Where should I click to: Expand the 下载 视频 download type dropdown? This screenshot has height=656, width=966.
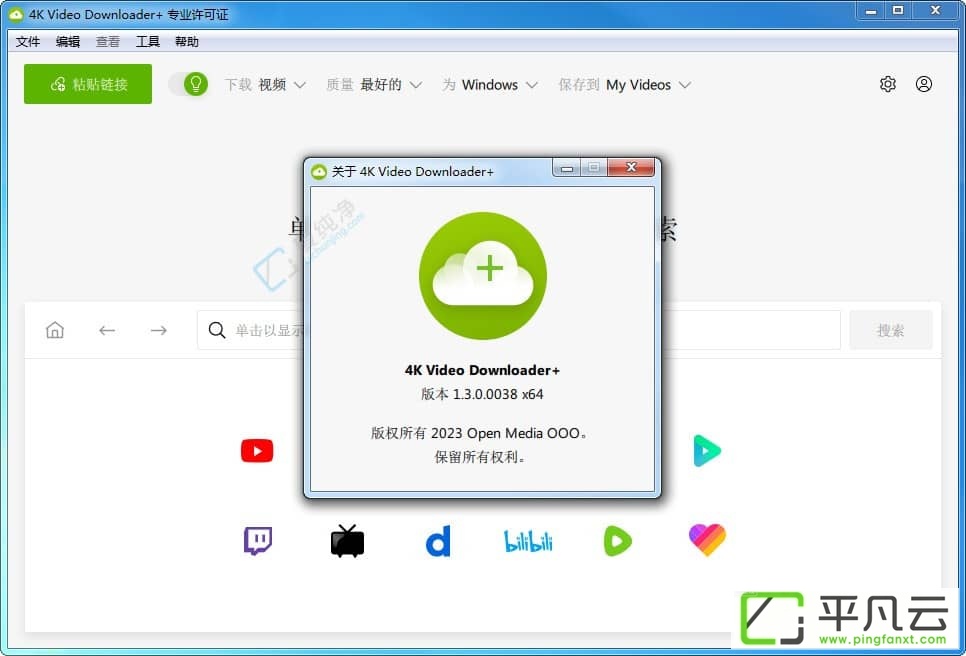click(265, 84)
